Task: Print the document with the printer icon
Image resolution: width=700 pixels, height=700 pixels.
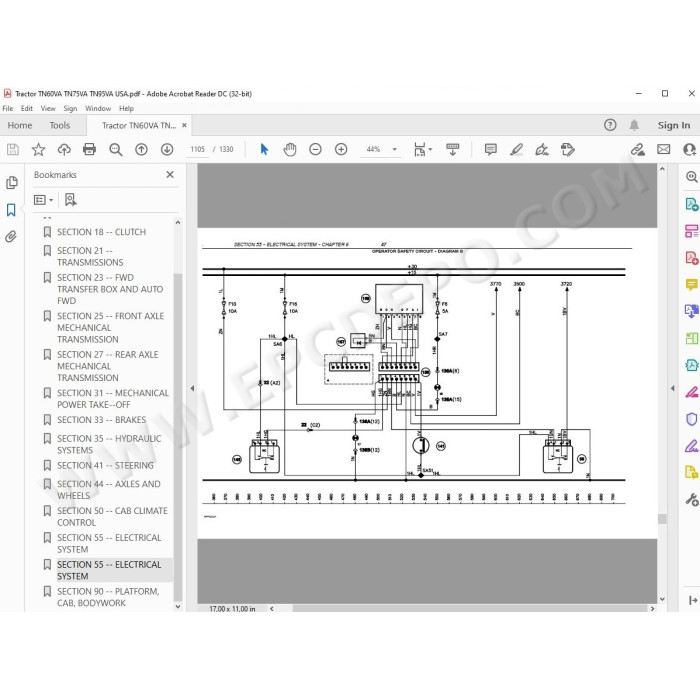Action: pos(89,149)
